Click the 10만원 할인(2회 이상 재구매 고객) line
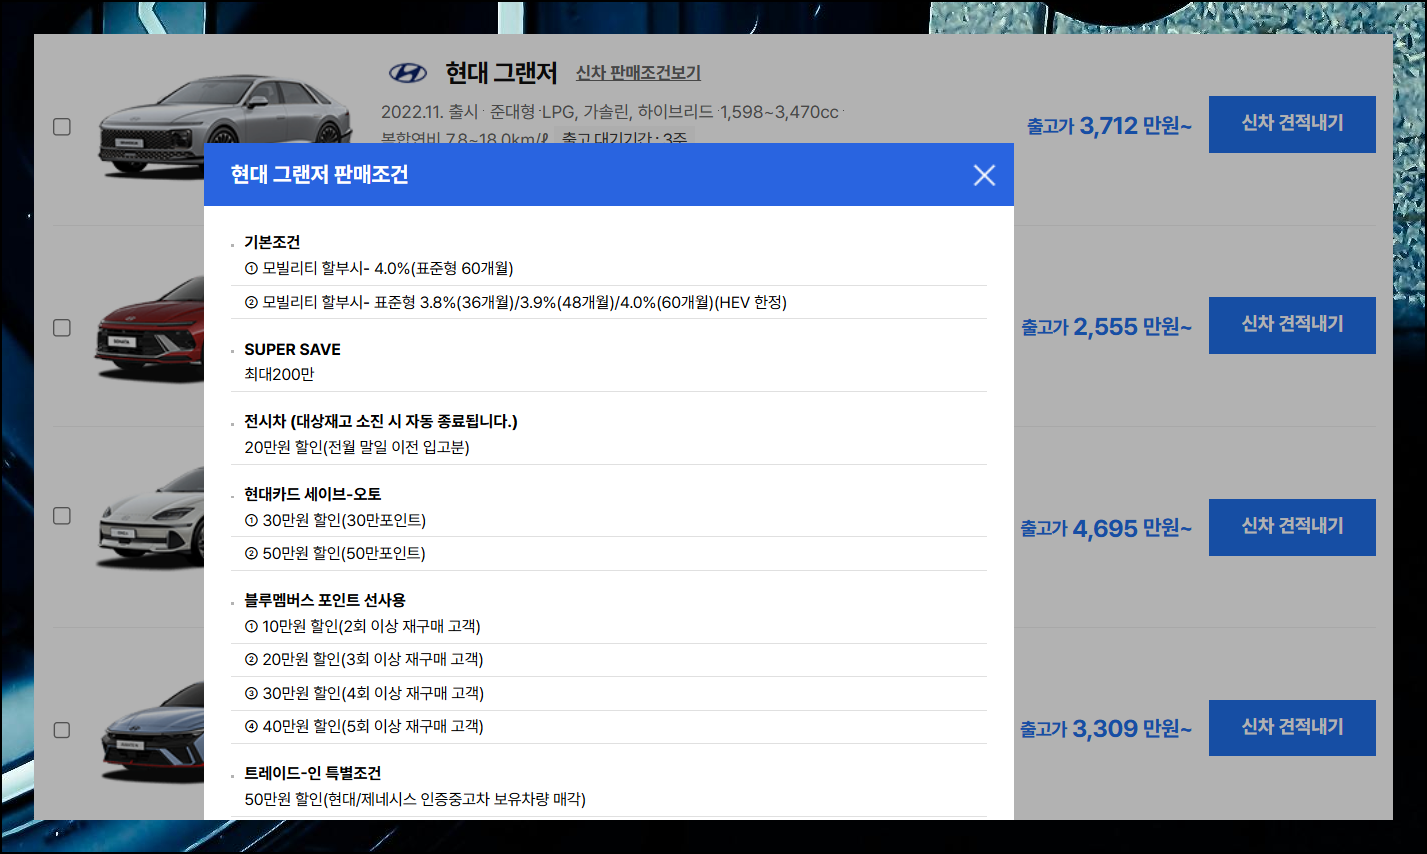 (x=363, y=626)
